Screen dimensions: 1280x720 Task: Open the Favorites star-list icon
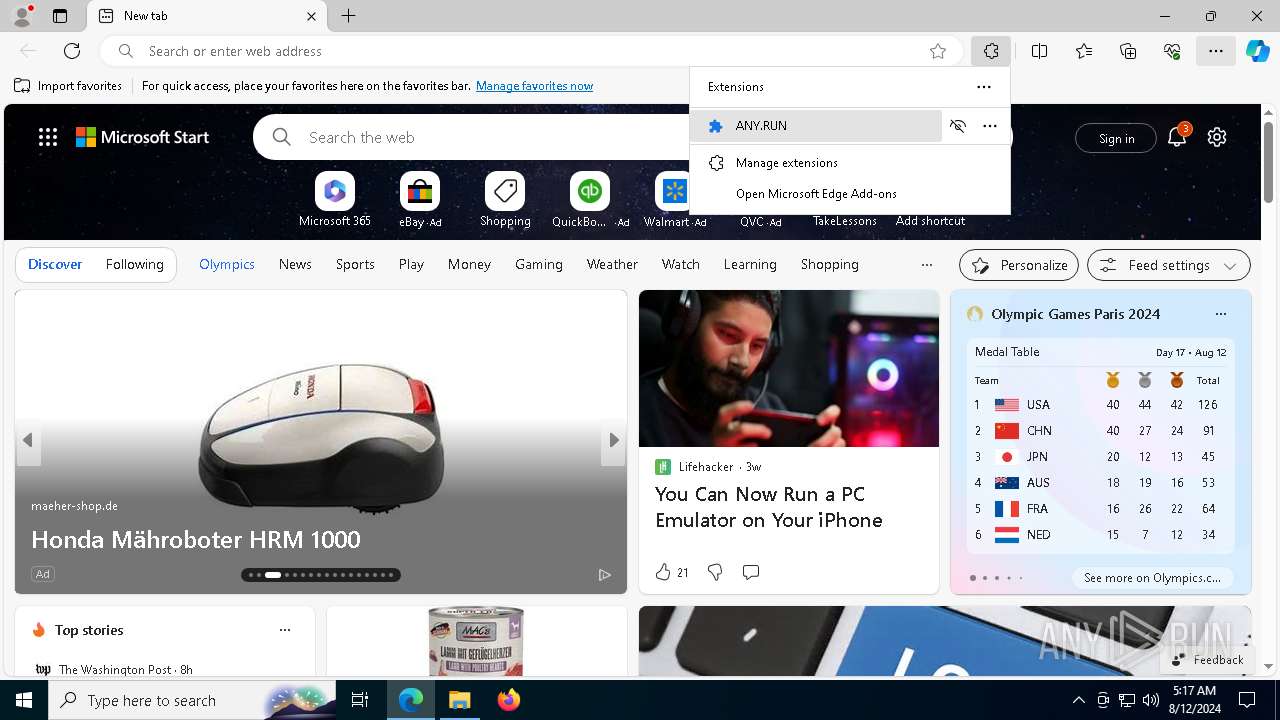tap(1084, 51)
